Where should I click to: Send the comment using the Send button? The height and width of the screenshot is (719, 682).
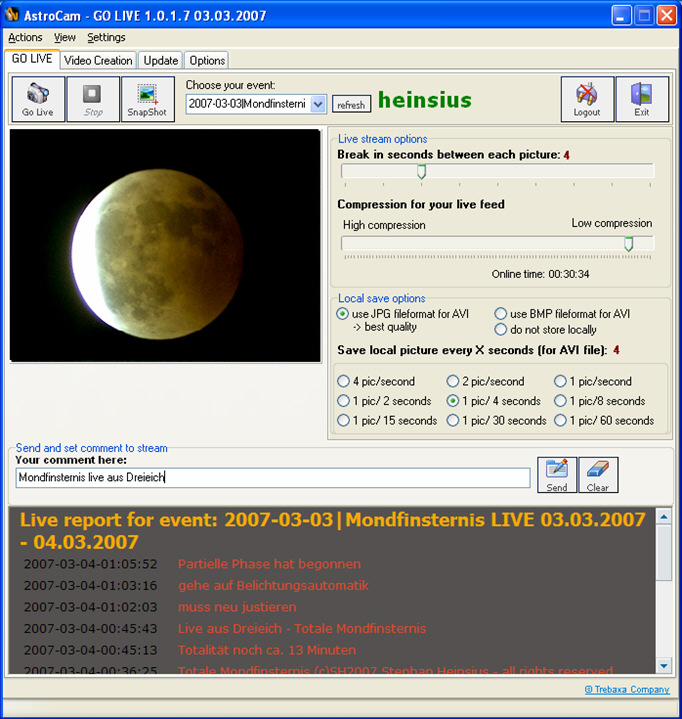557,475
